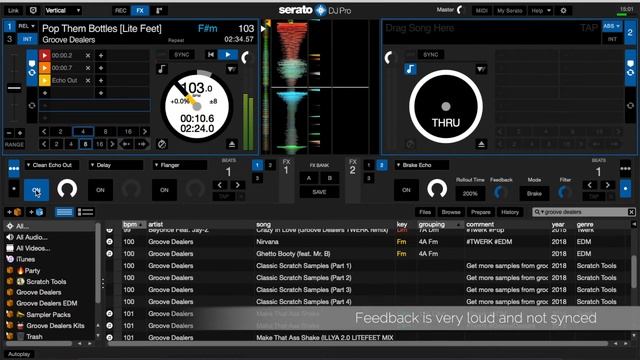Viewport: 640px width, 360px height.
Task: Turn on the Flanger effect
Action: coord(164,190)
